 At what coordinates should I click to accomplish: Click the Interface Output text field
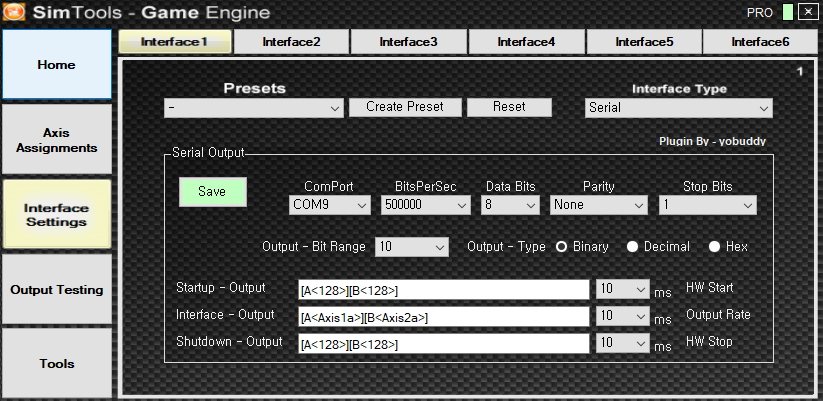pyautogui.click(x=444, y=316)
